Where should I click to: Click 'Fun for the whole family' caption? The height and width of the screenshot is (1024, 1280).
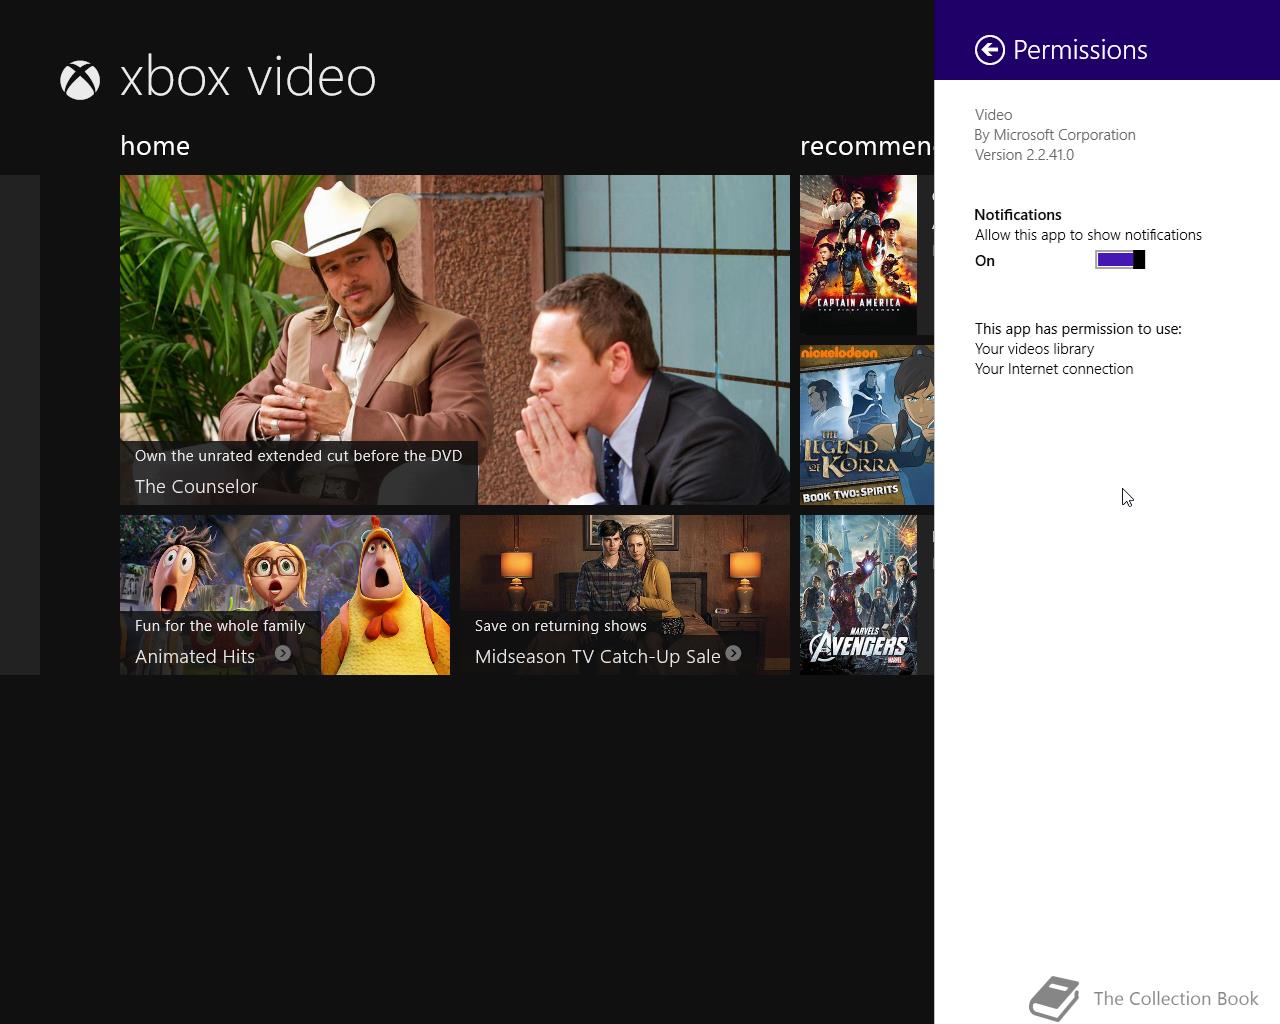click(220, 626)
